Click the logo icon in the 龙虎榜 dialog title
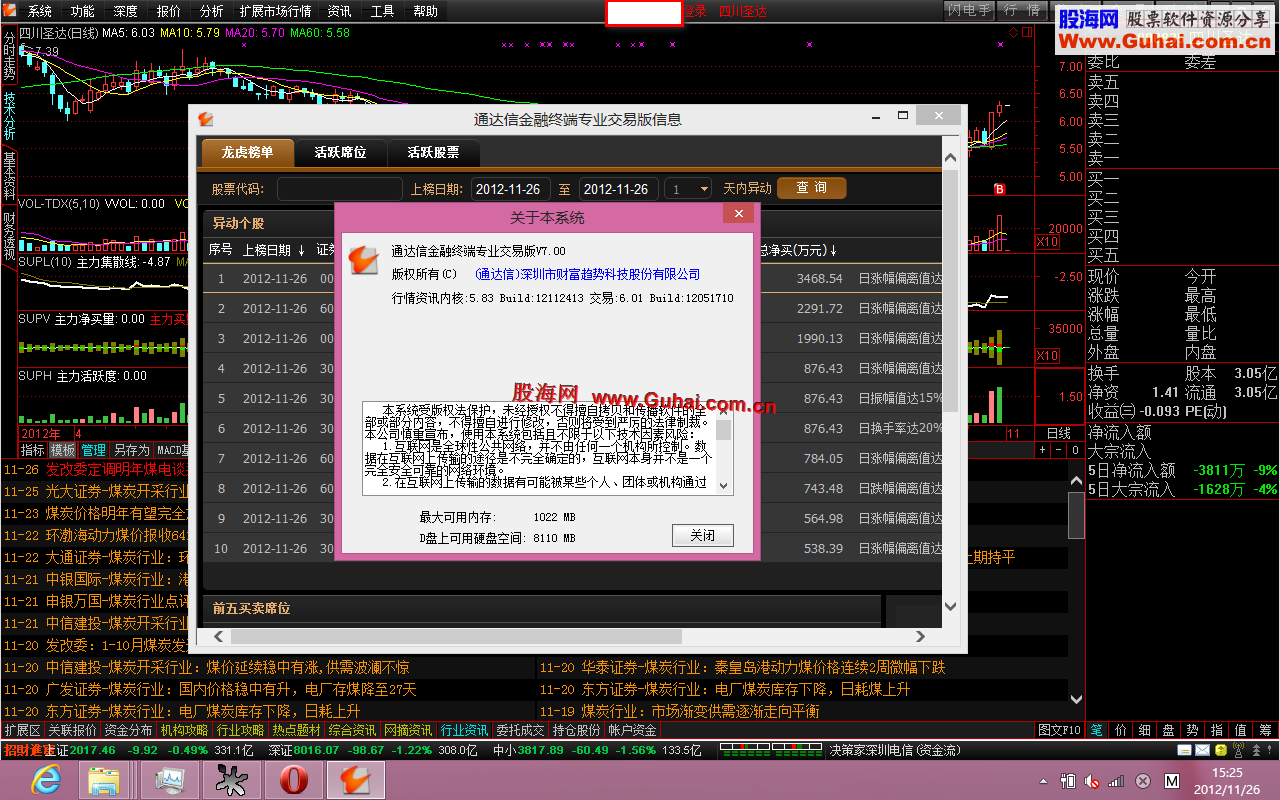The image size is (1280, 800). pos(206,118)
